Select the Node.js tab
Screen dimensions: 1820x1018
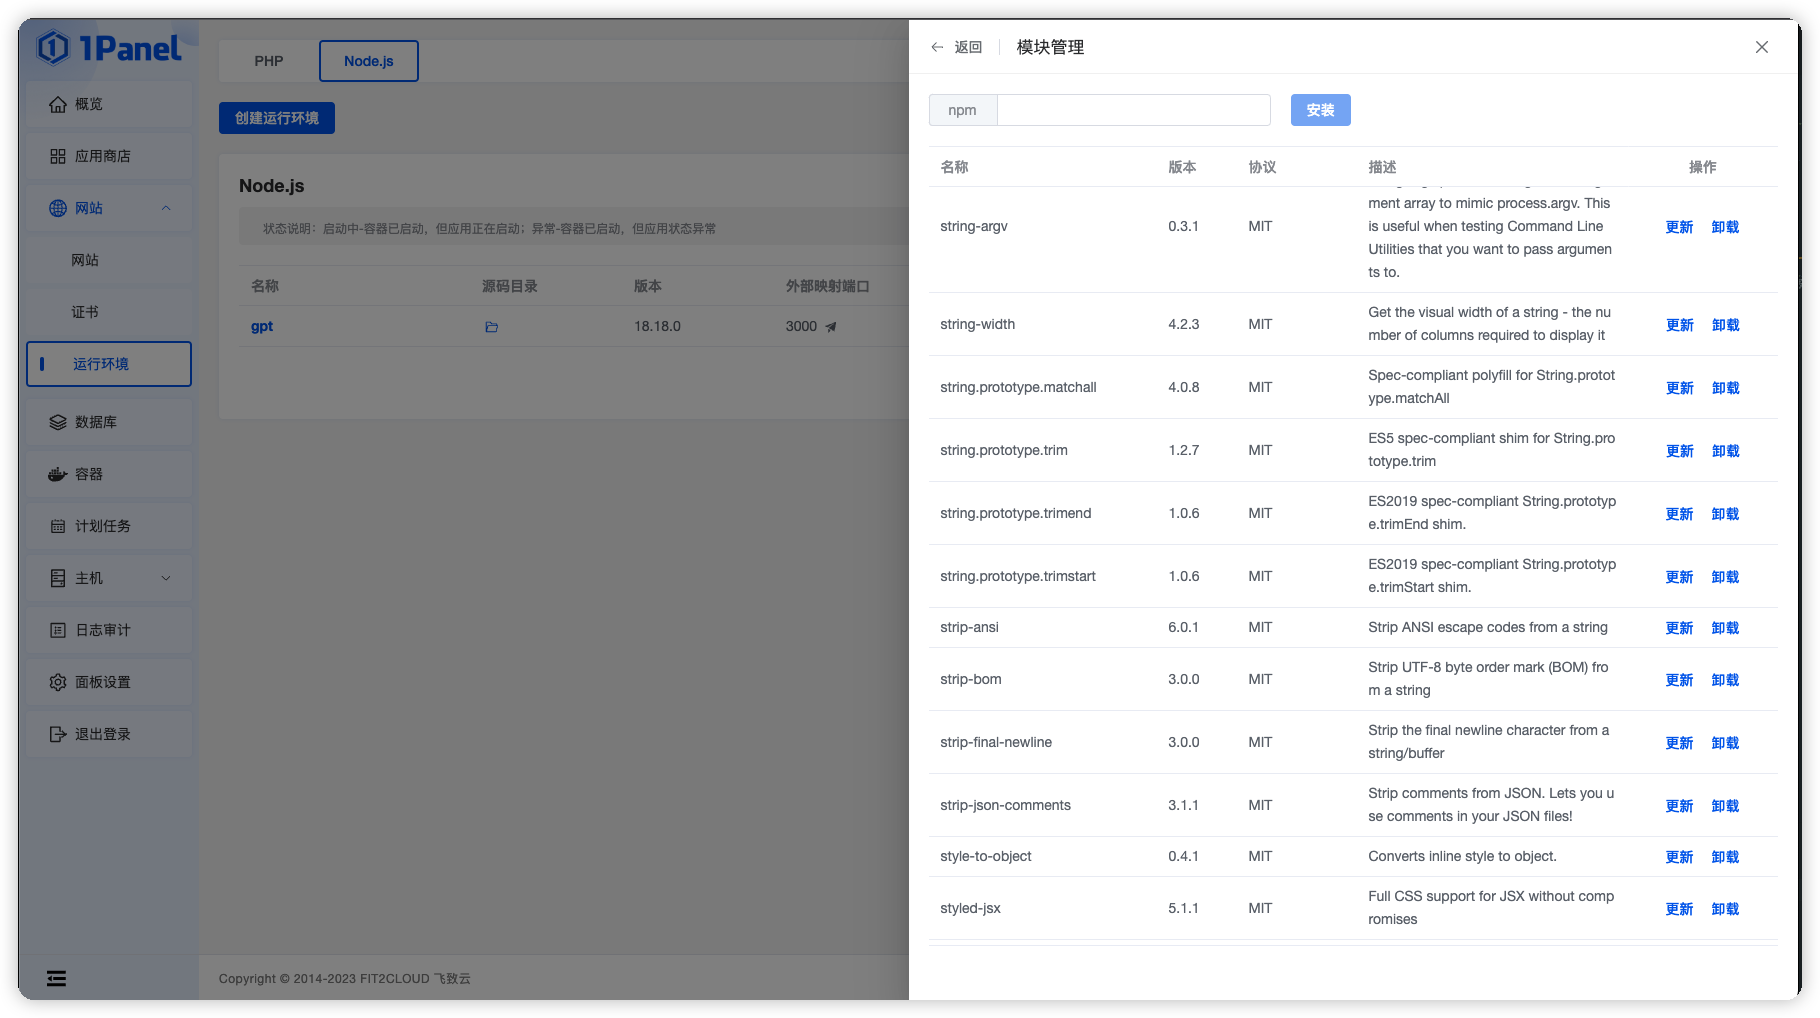[368, 60]
